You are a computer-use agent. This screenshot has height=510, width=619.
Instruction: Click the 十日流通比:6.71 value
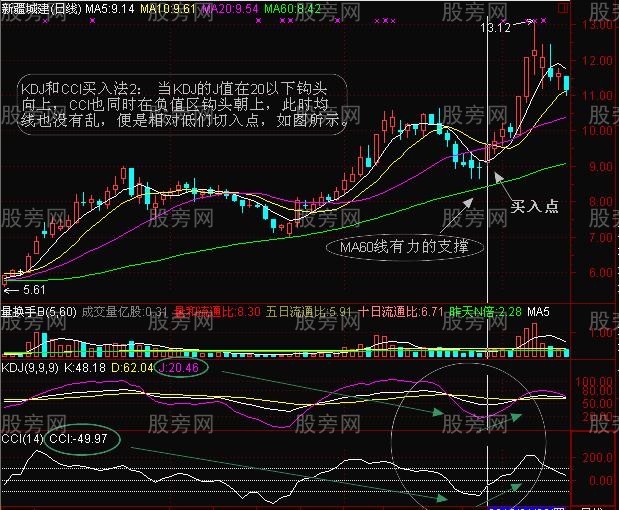[x=401, y=312]
